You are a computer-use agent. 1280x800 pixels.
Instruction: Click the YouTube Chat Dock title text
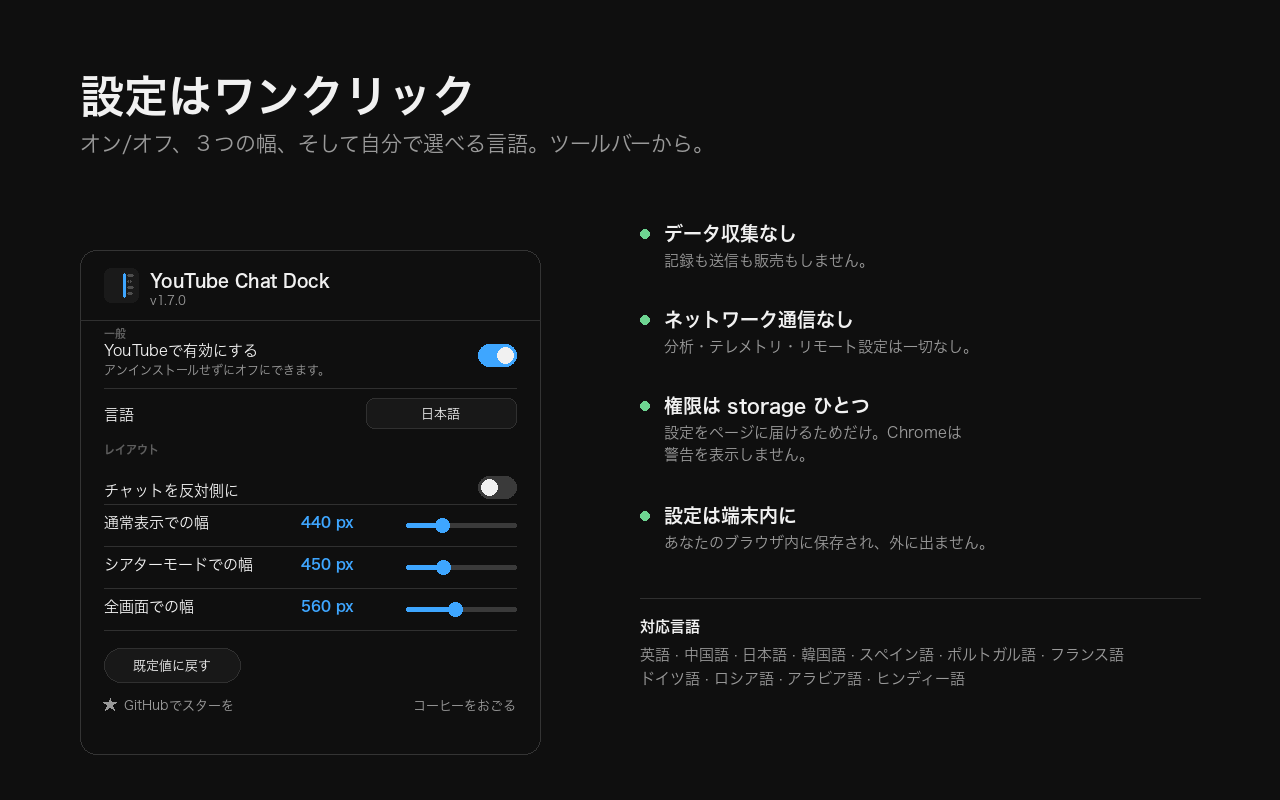[x=240, y=281]
